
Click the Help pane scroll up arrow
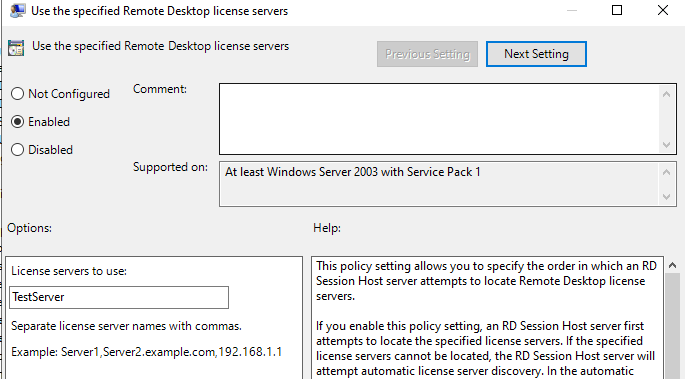click(x=673, y=265)
